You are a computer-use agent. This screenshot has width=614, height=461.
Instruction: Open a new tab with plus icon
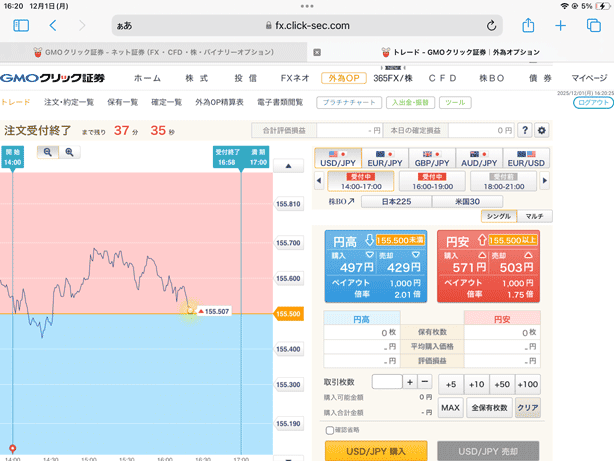click(560, 26)
